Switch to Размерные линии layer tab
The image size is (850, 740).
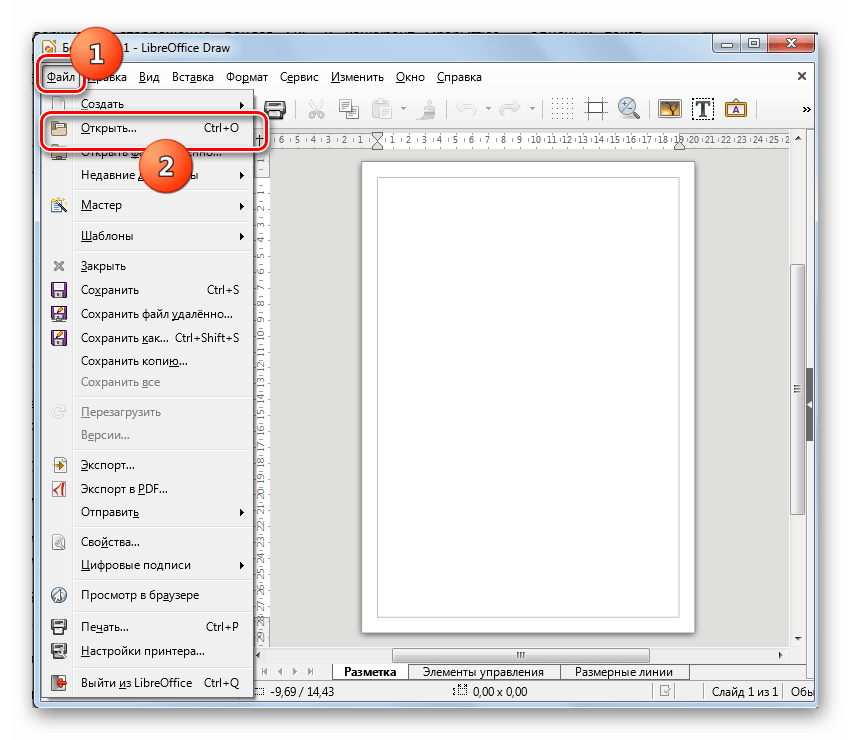coord(626,672)
